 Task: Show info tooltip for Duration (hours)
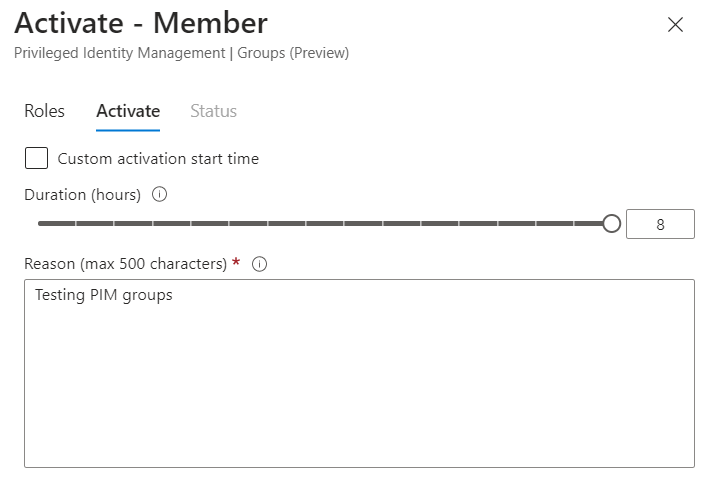pos(159,194)
